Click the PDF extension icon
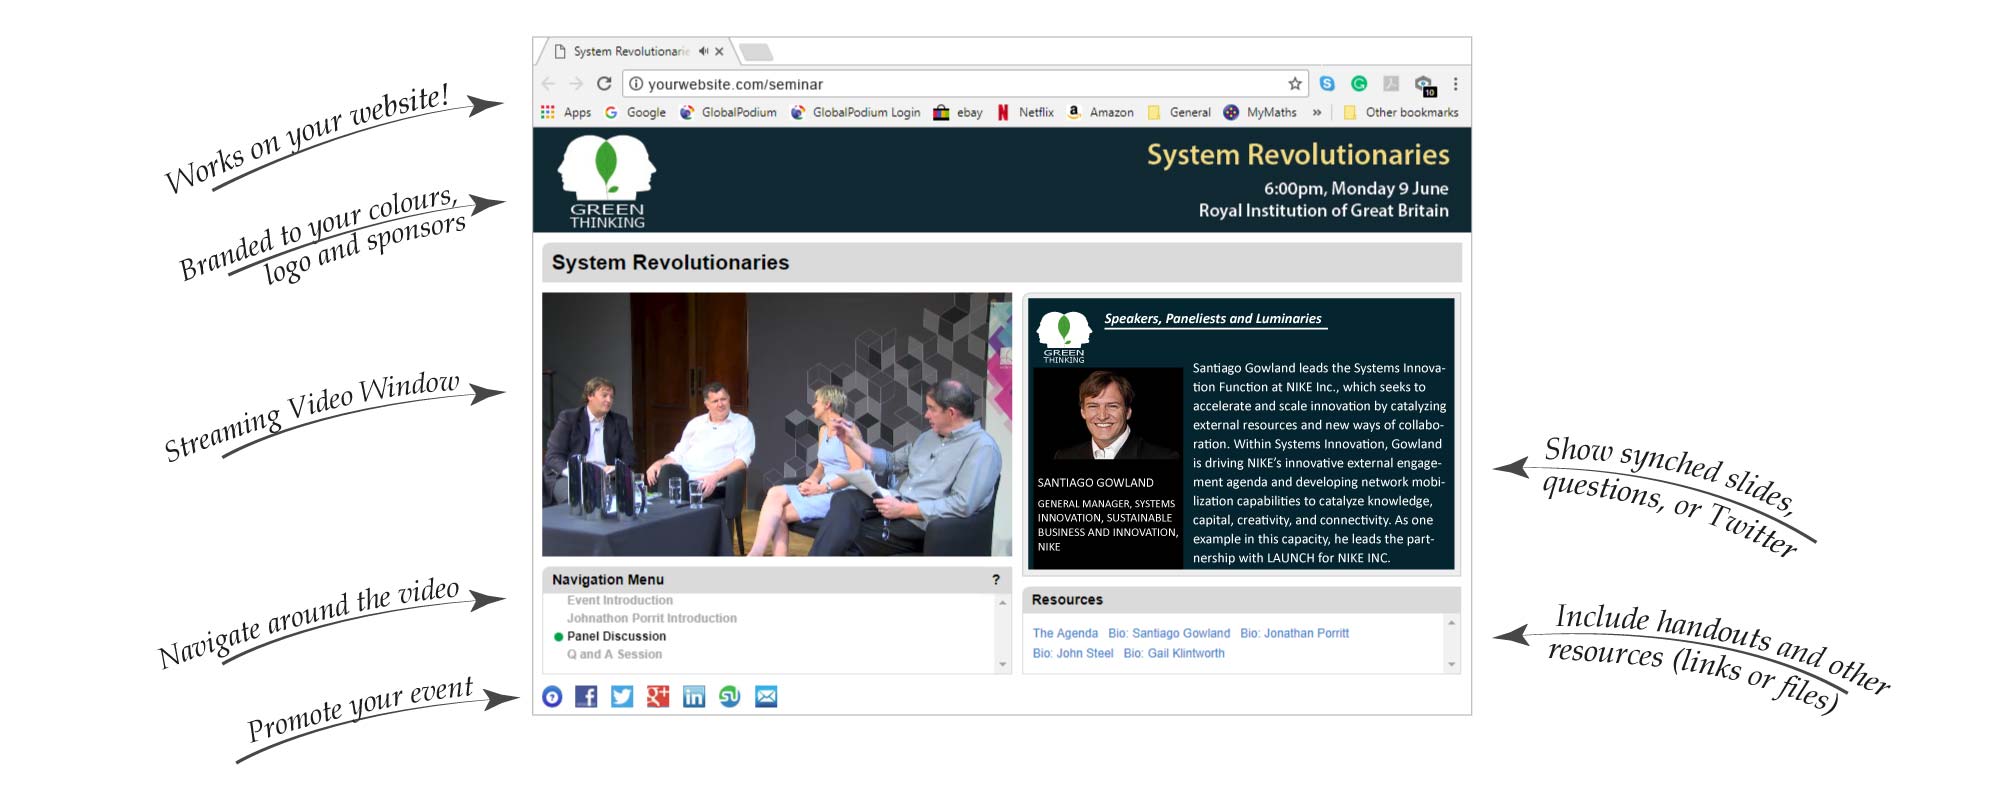Viewport: 2000px width, 800px height. coord(1391,84)
